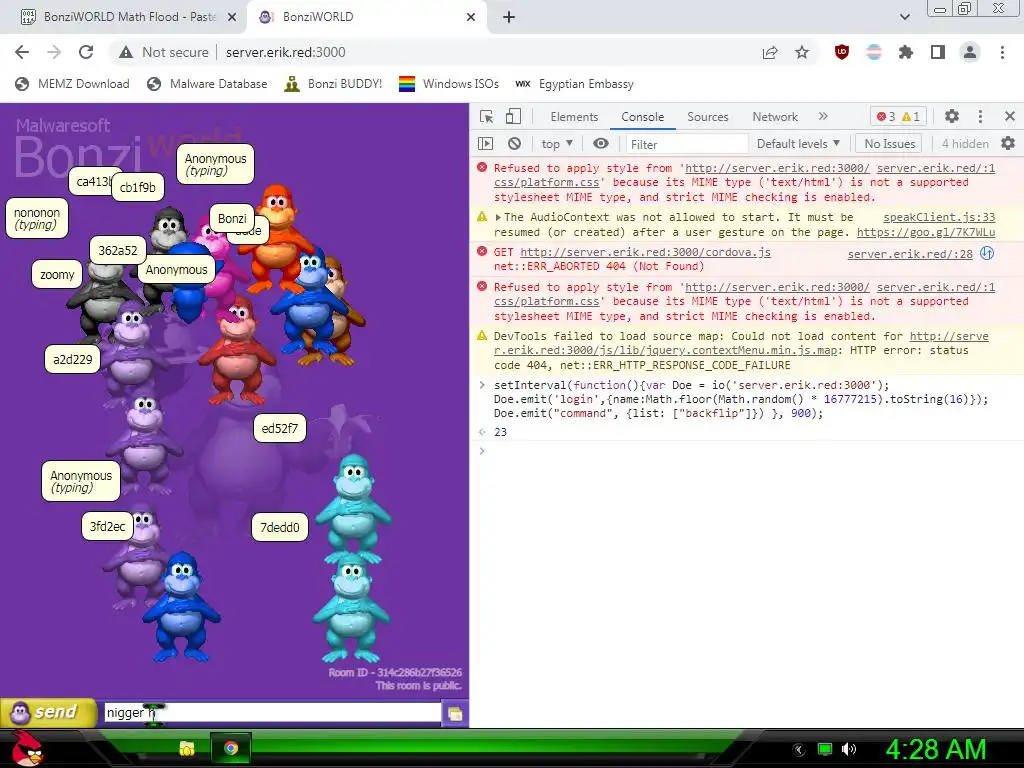
Task: Select the BonziWORLD browser tab
Action: [366, 17]
